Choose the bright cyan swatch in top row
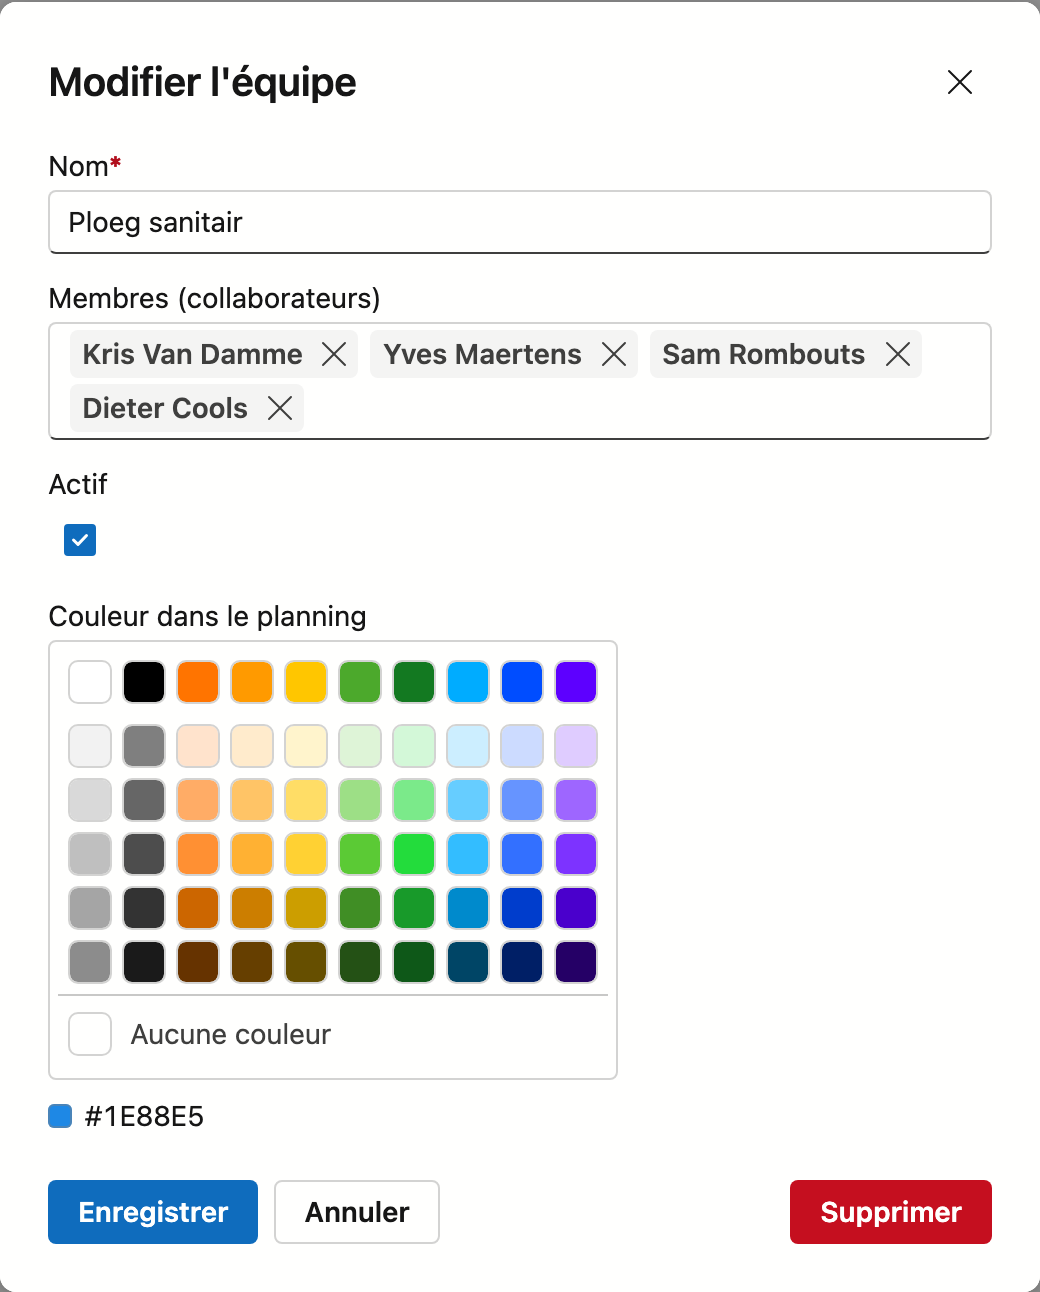 pos(468,682)
